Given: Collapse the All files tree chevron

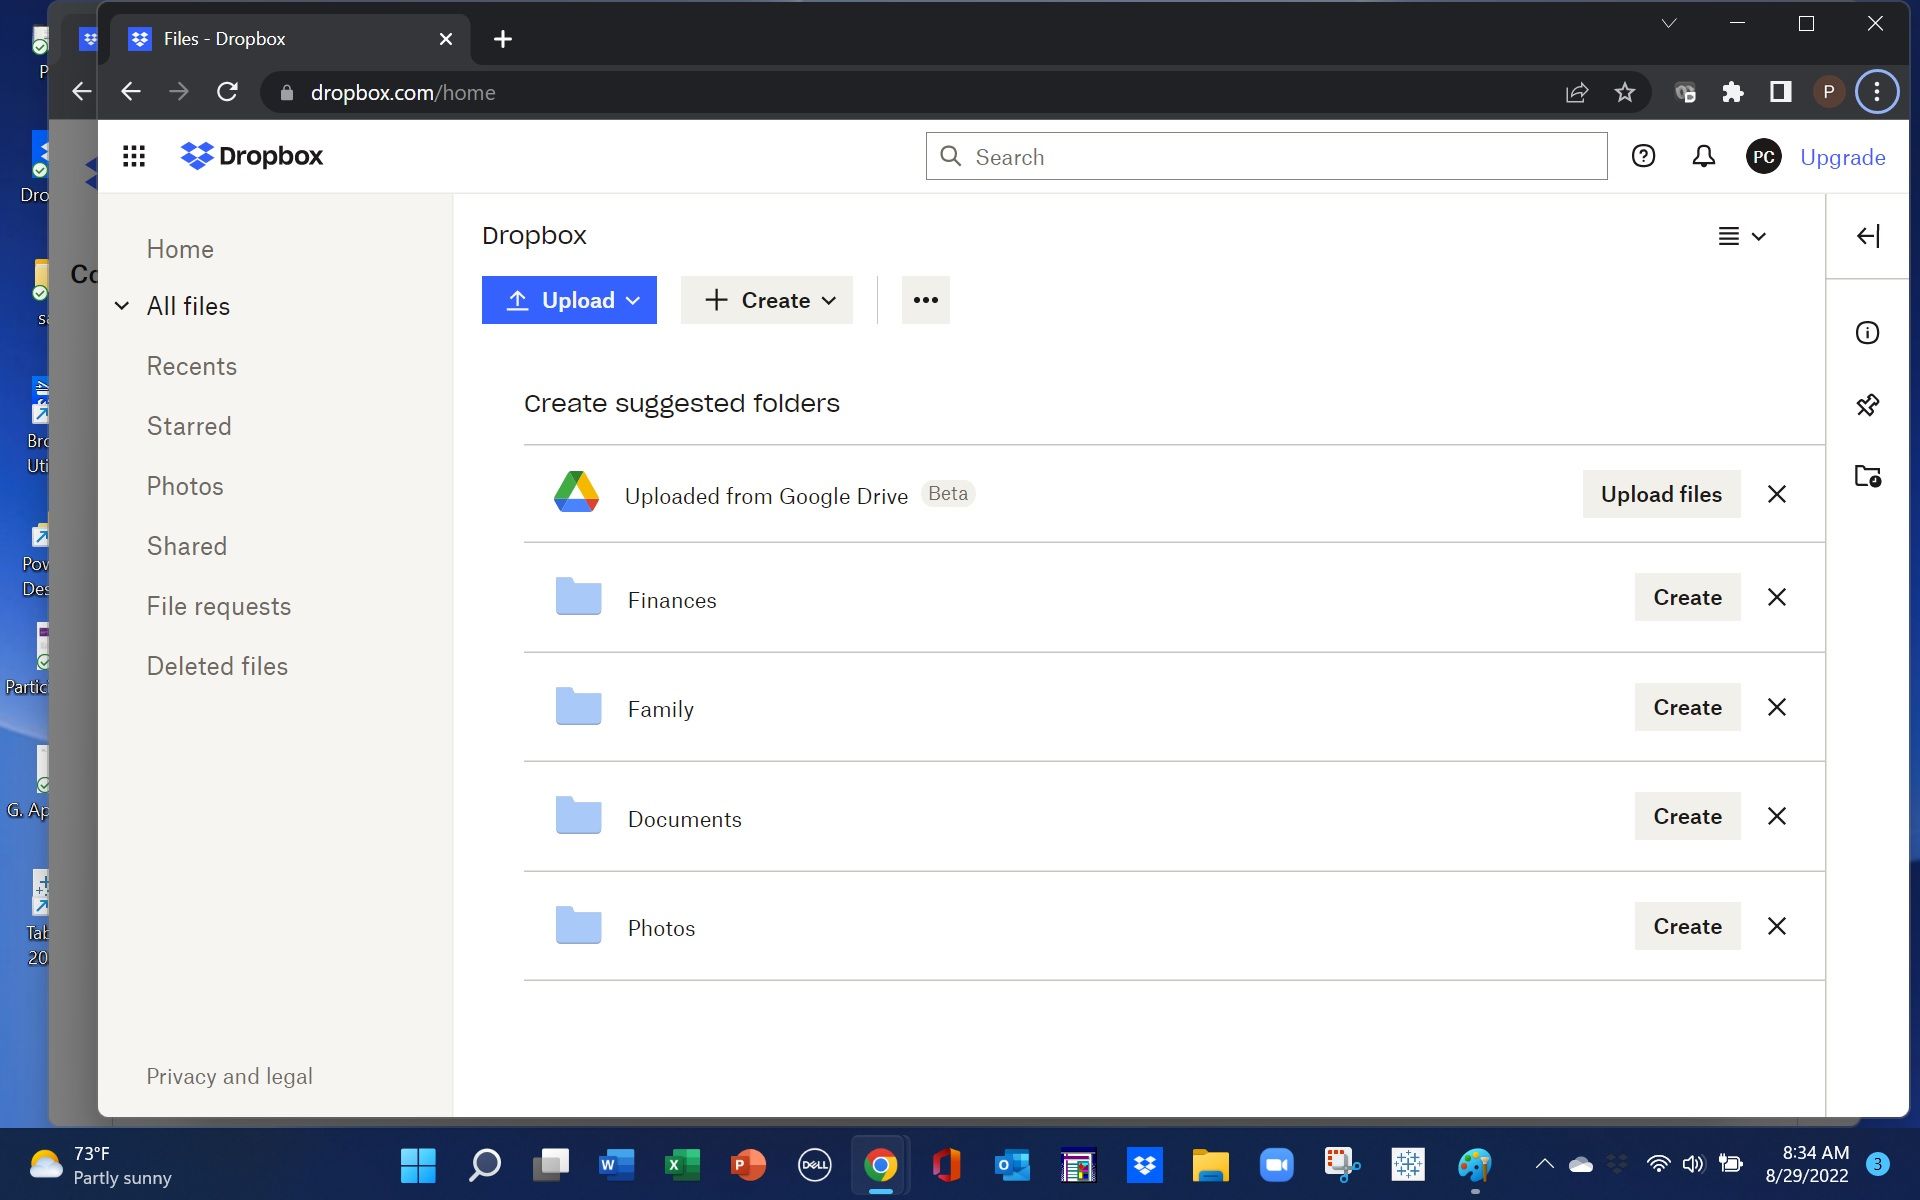Looking at the screenshot, I should (x=122, y=306).
